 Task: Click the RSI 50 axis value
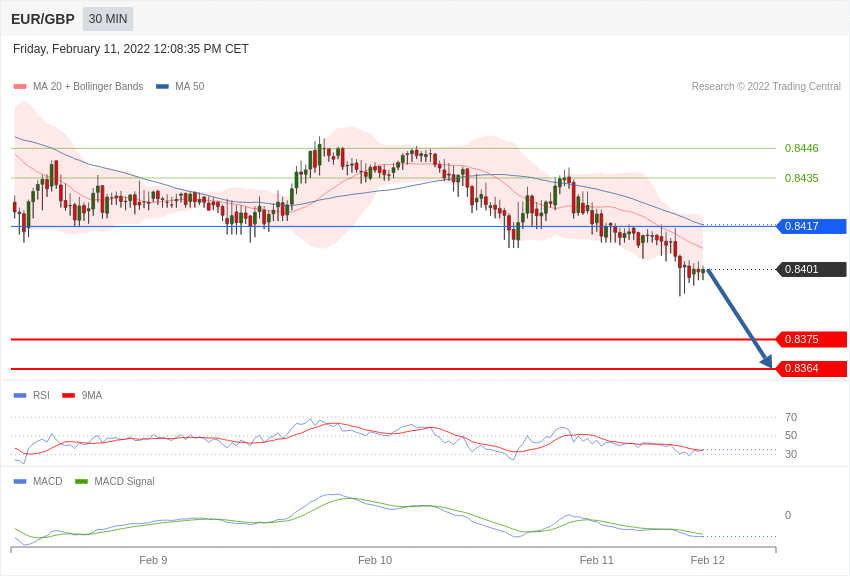point(791,436)
